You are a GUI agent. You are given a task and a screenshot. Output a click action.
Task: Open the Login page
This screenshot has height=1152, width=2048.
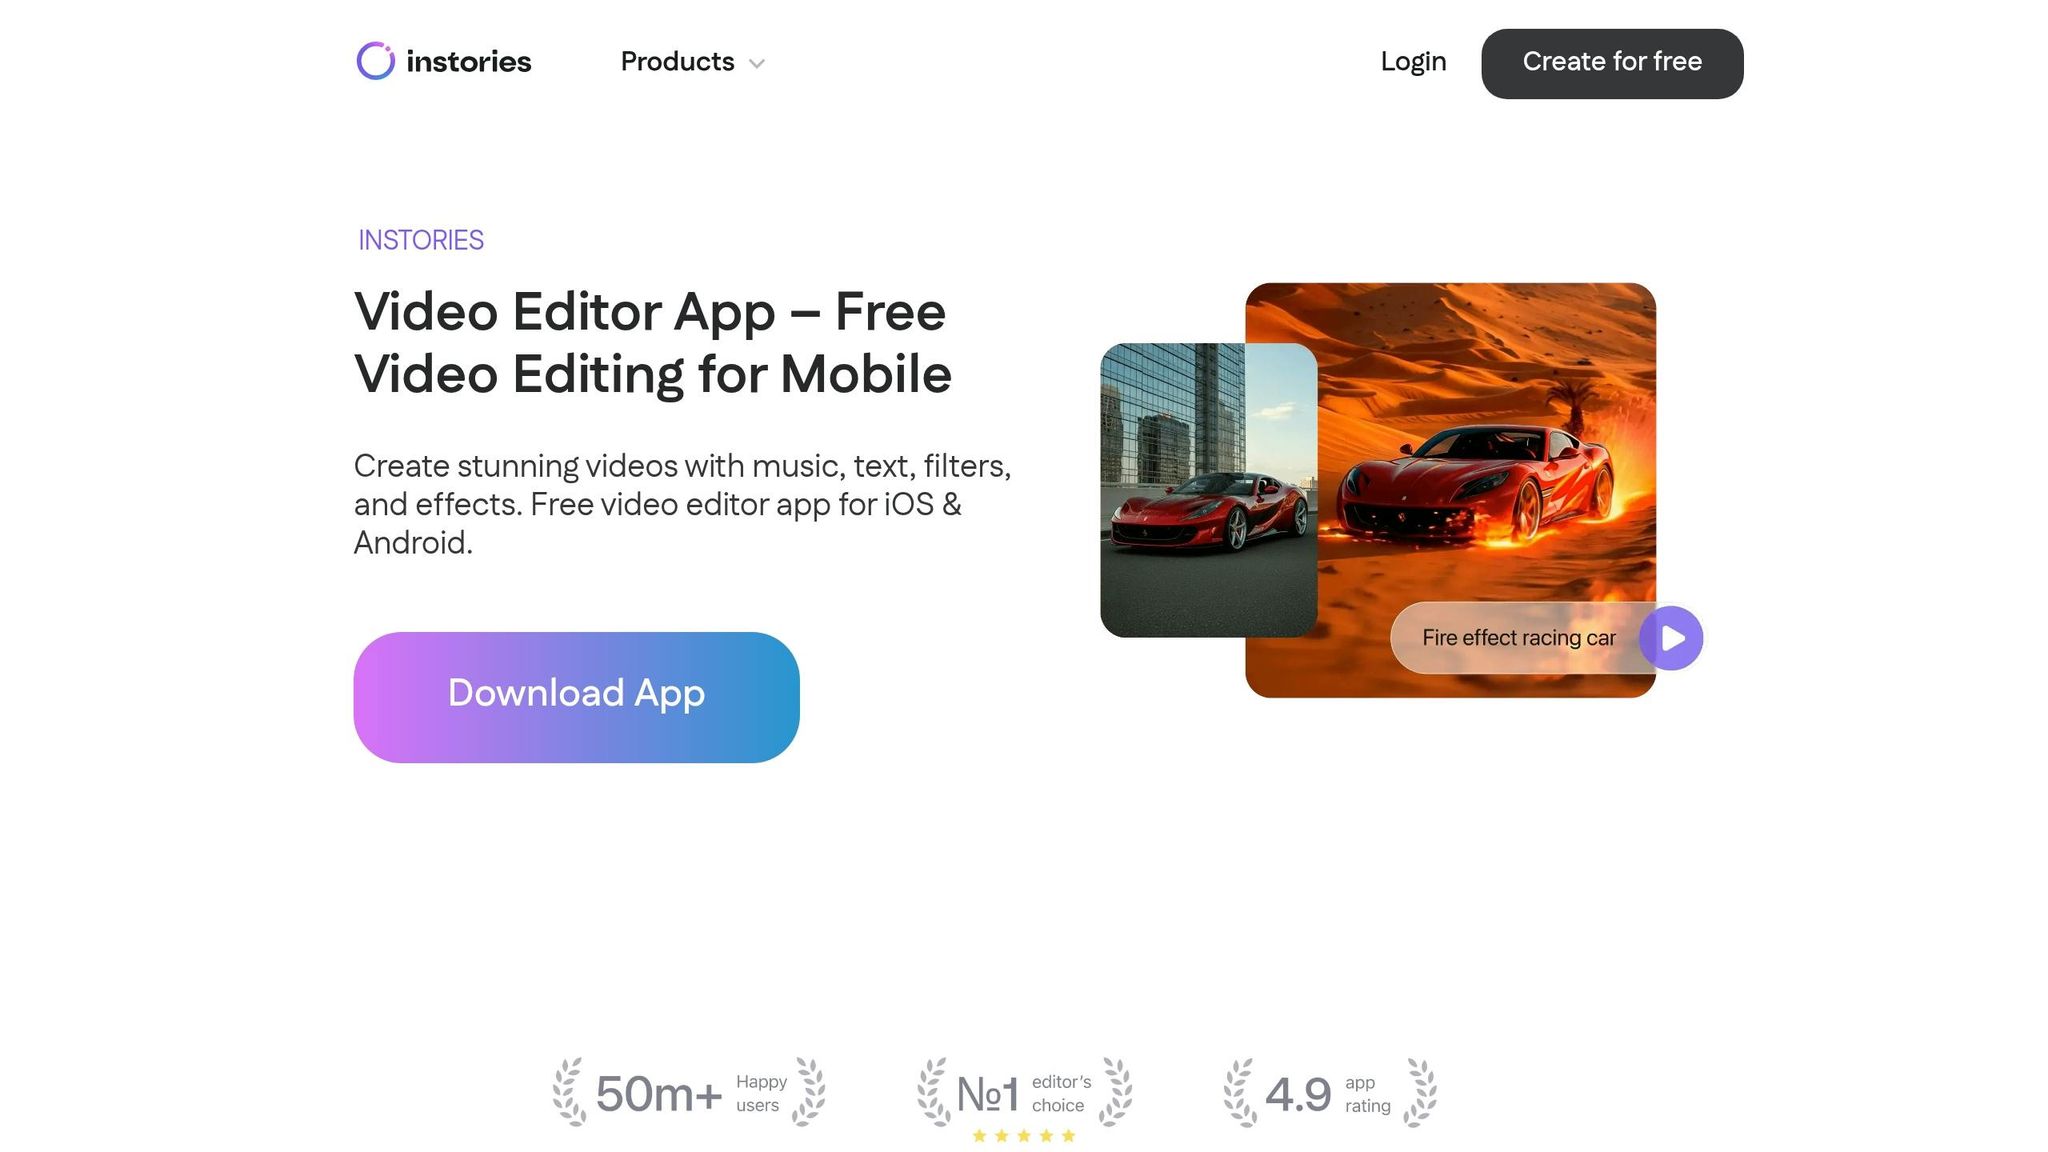click(1413, 62)
